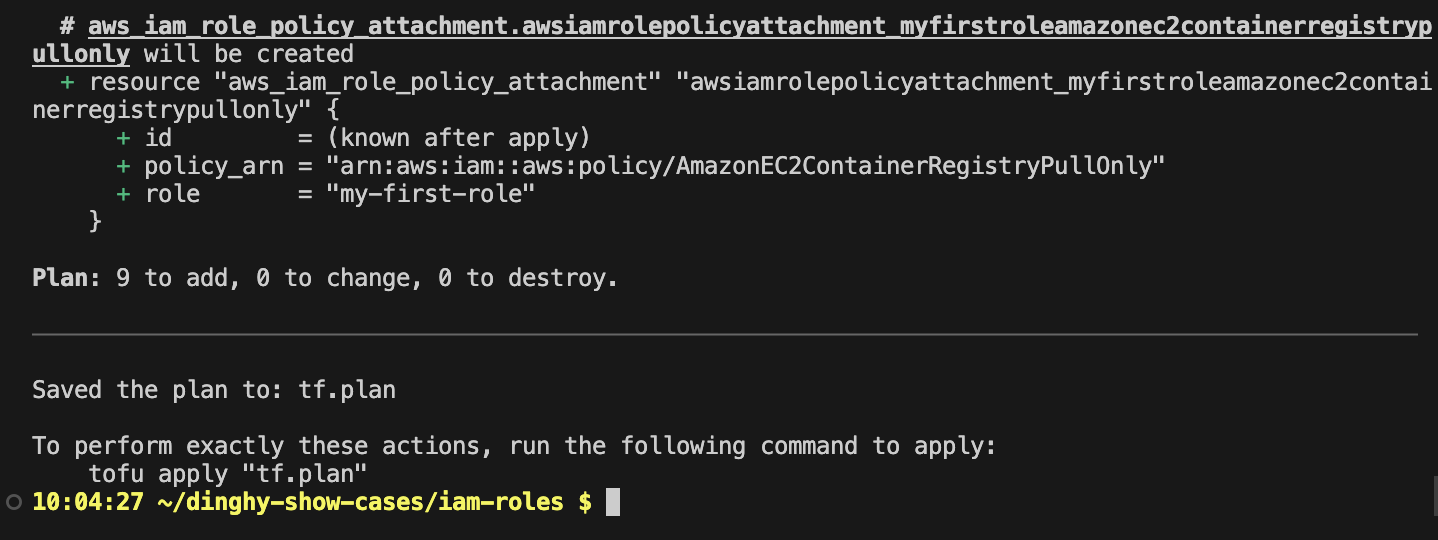Click the ~/dinghy-show-cases/iam-roles path in the prompt
This screenshot has width=1438, height=540.
point(360,501)
